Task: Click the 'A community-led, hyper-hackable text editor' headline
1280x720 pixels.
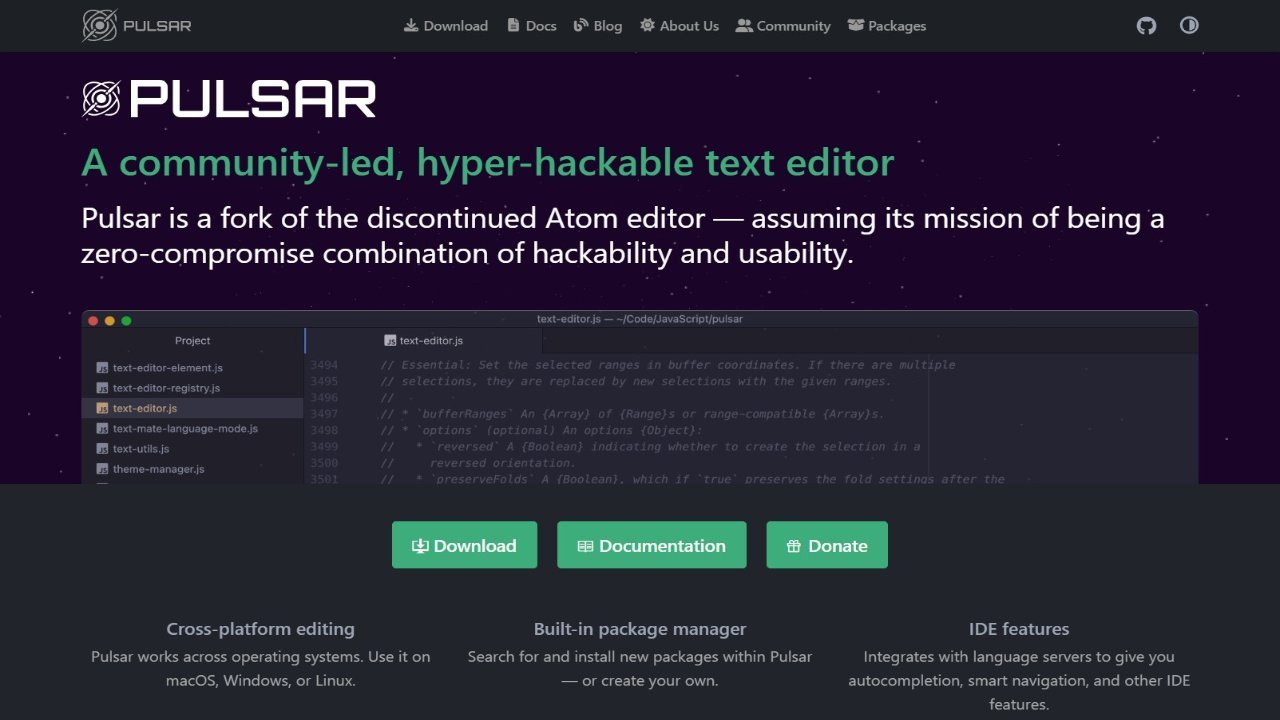Action: 488,162
